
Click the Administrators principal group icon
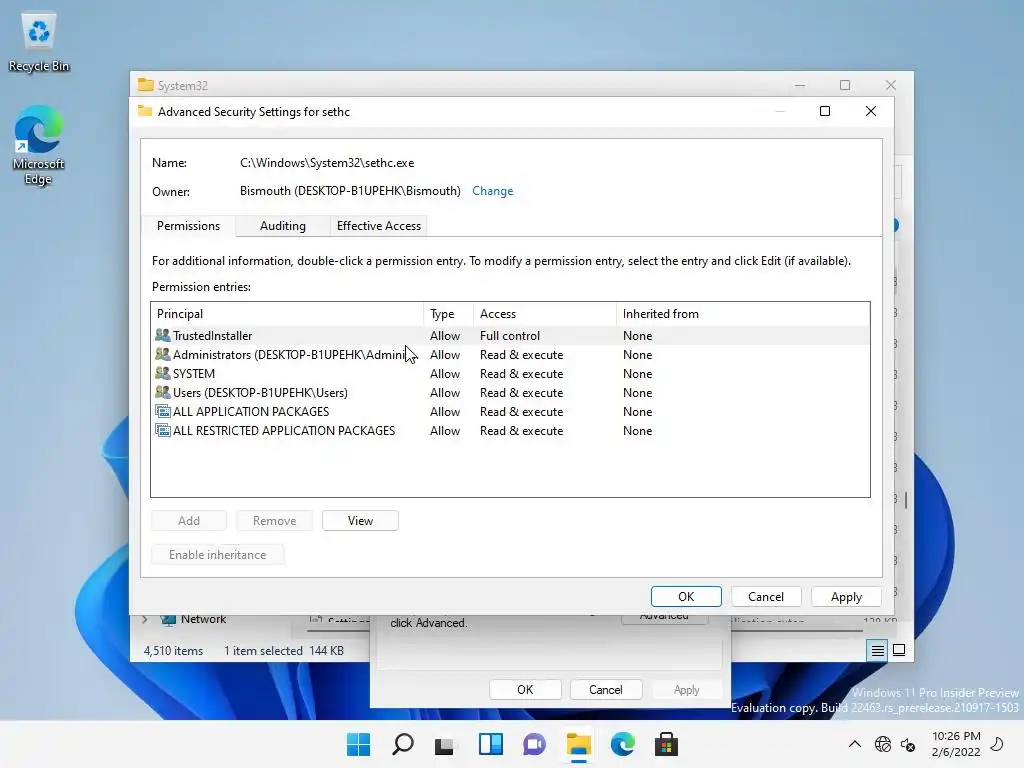(163, 355)
